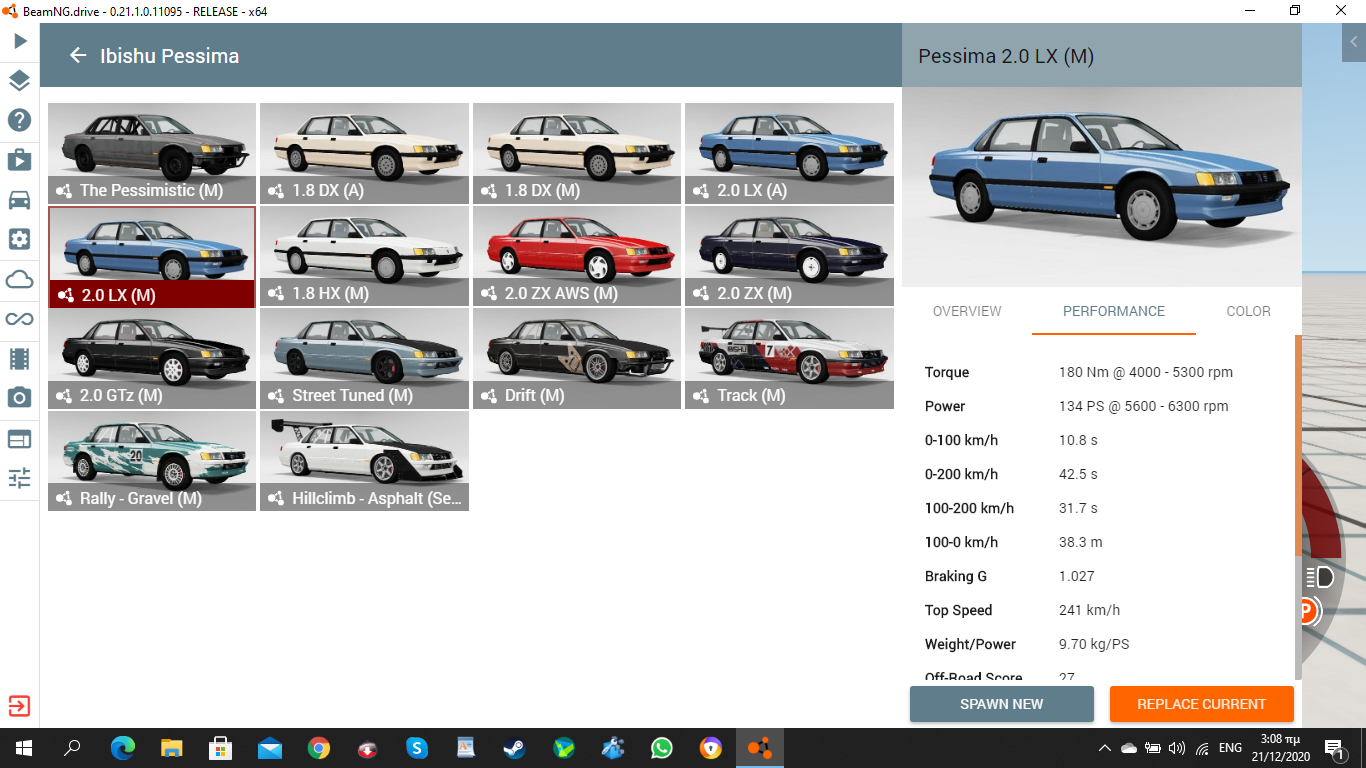1366x768 pixels.
Task: Click the large Pessima 2.0 LX preview image
Action: pos(1102,187)
